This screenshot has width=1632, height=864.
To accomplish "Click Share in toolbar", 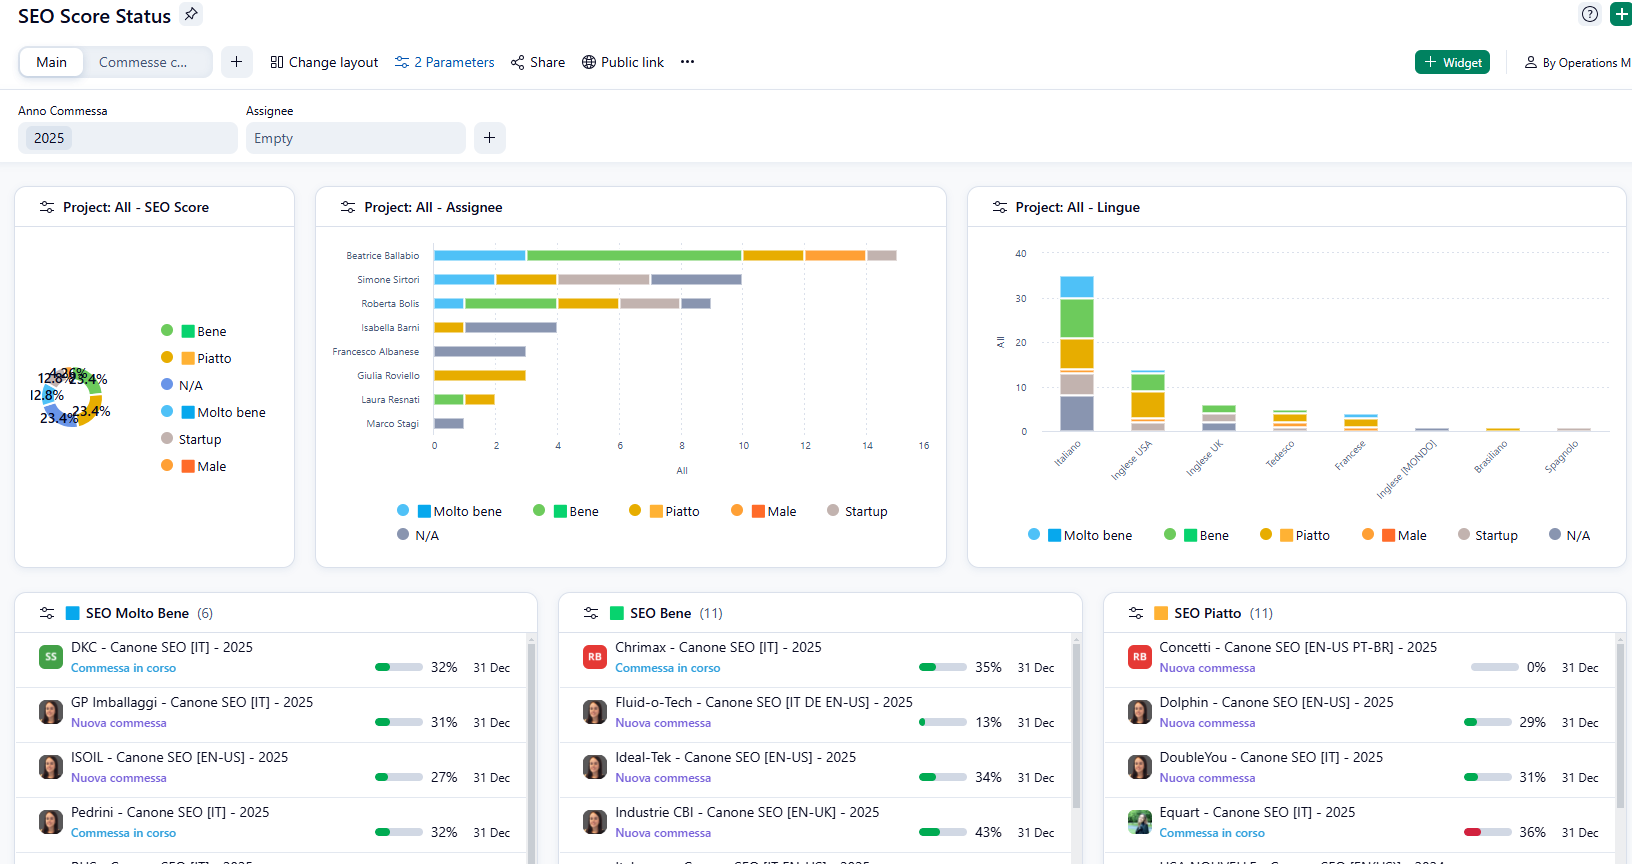I will coord(538,62).
